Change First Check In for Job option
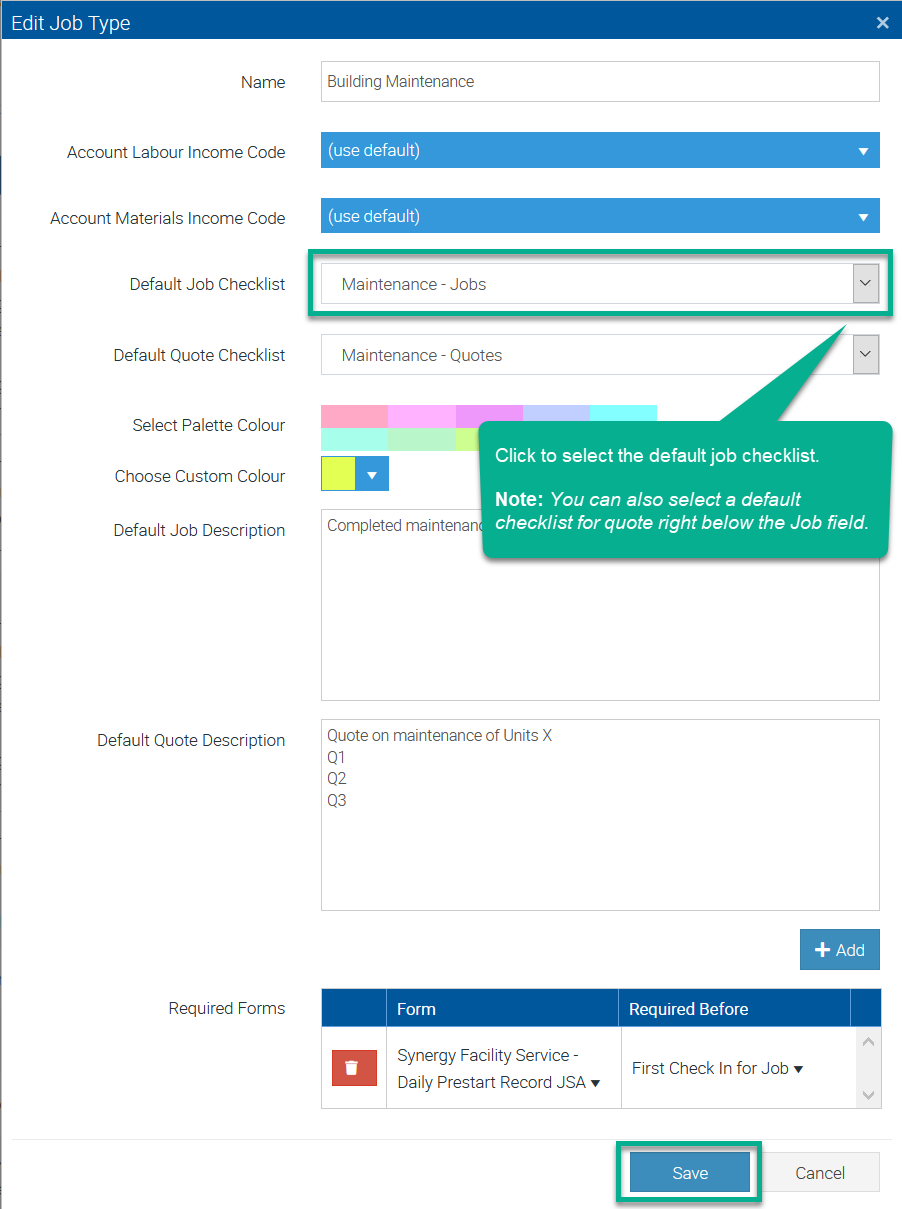The width and height of the screenshot is (902, 1209). 717,1068
